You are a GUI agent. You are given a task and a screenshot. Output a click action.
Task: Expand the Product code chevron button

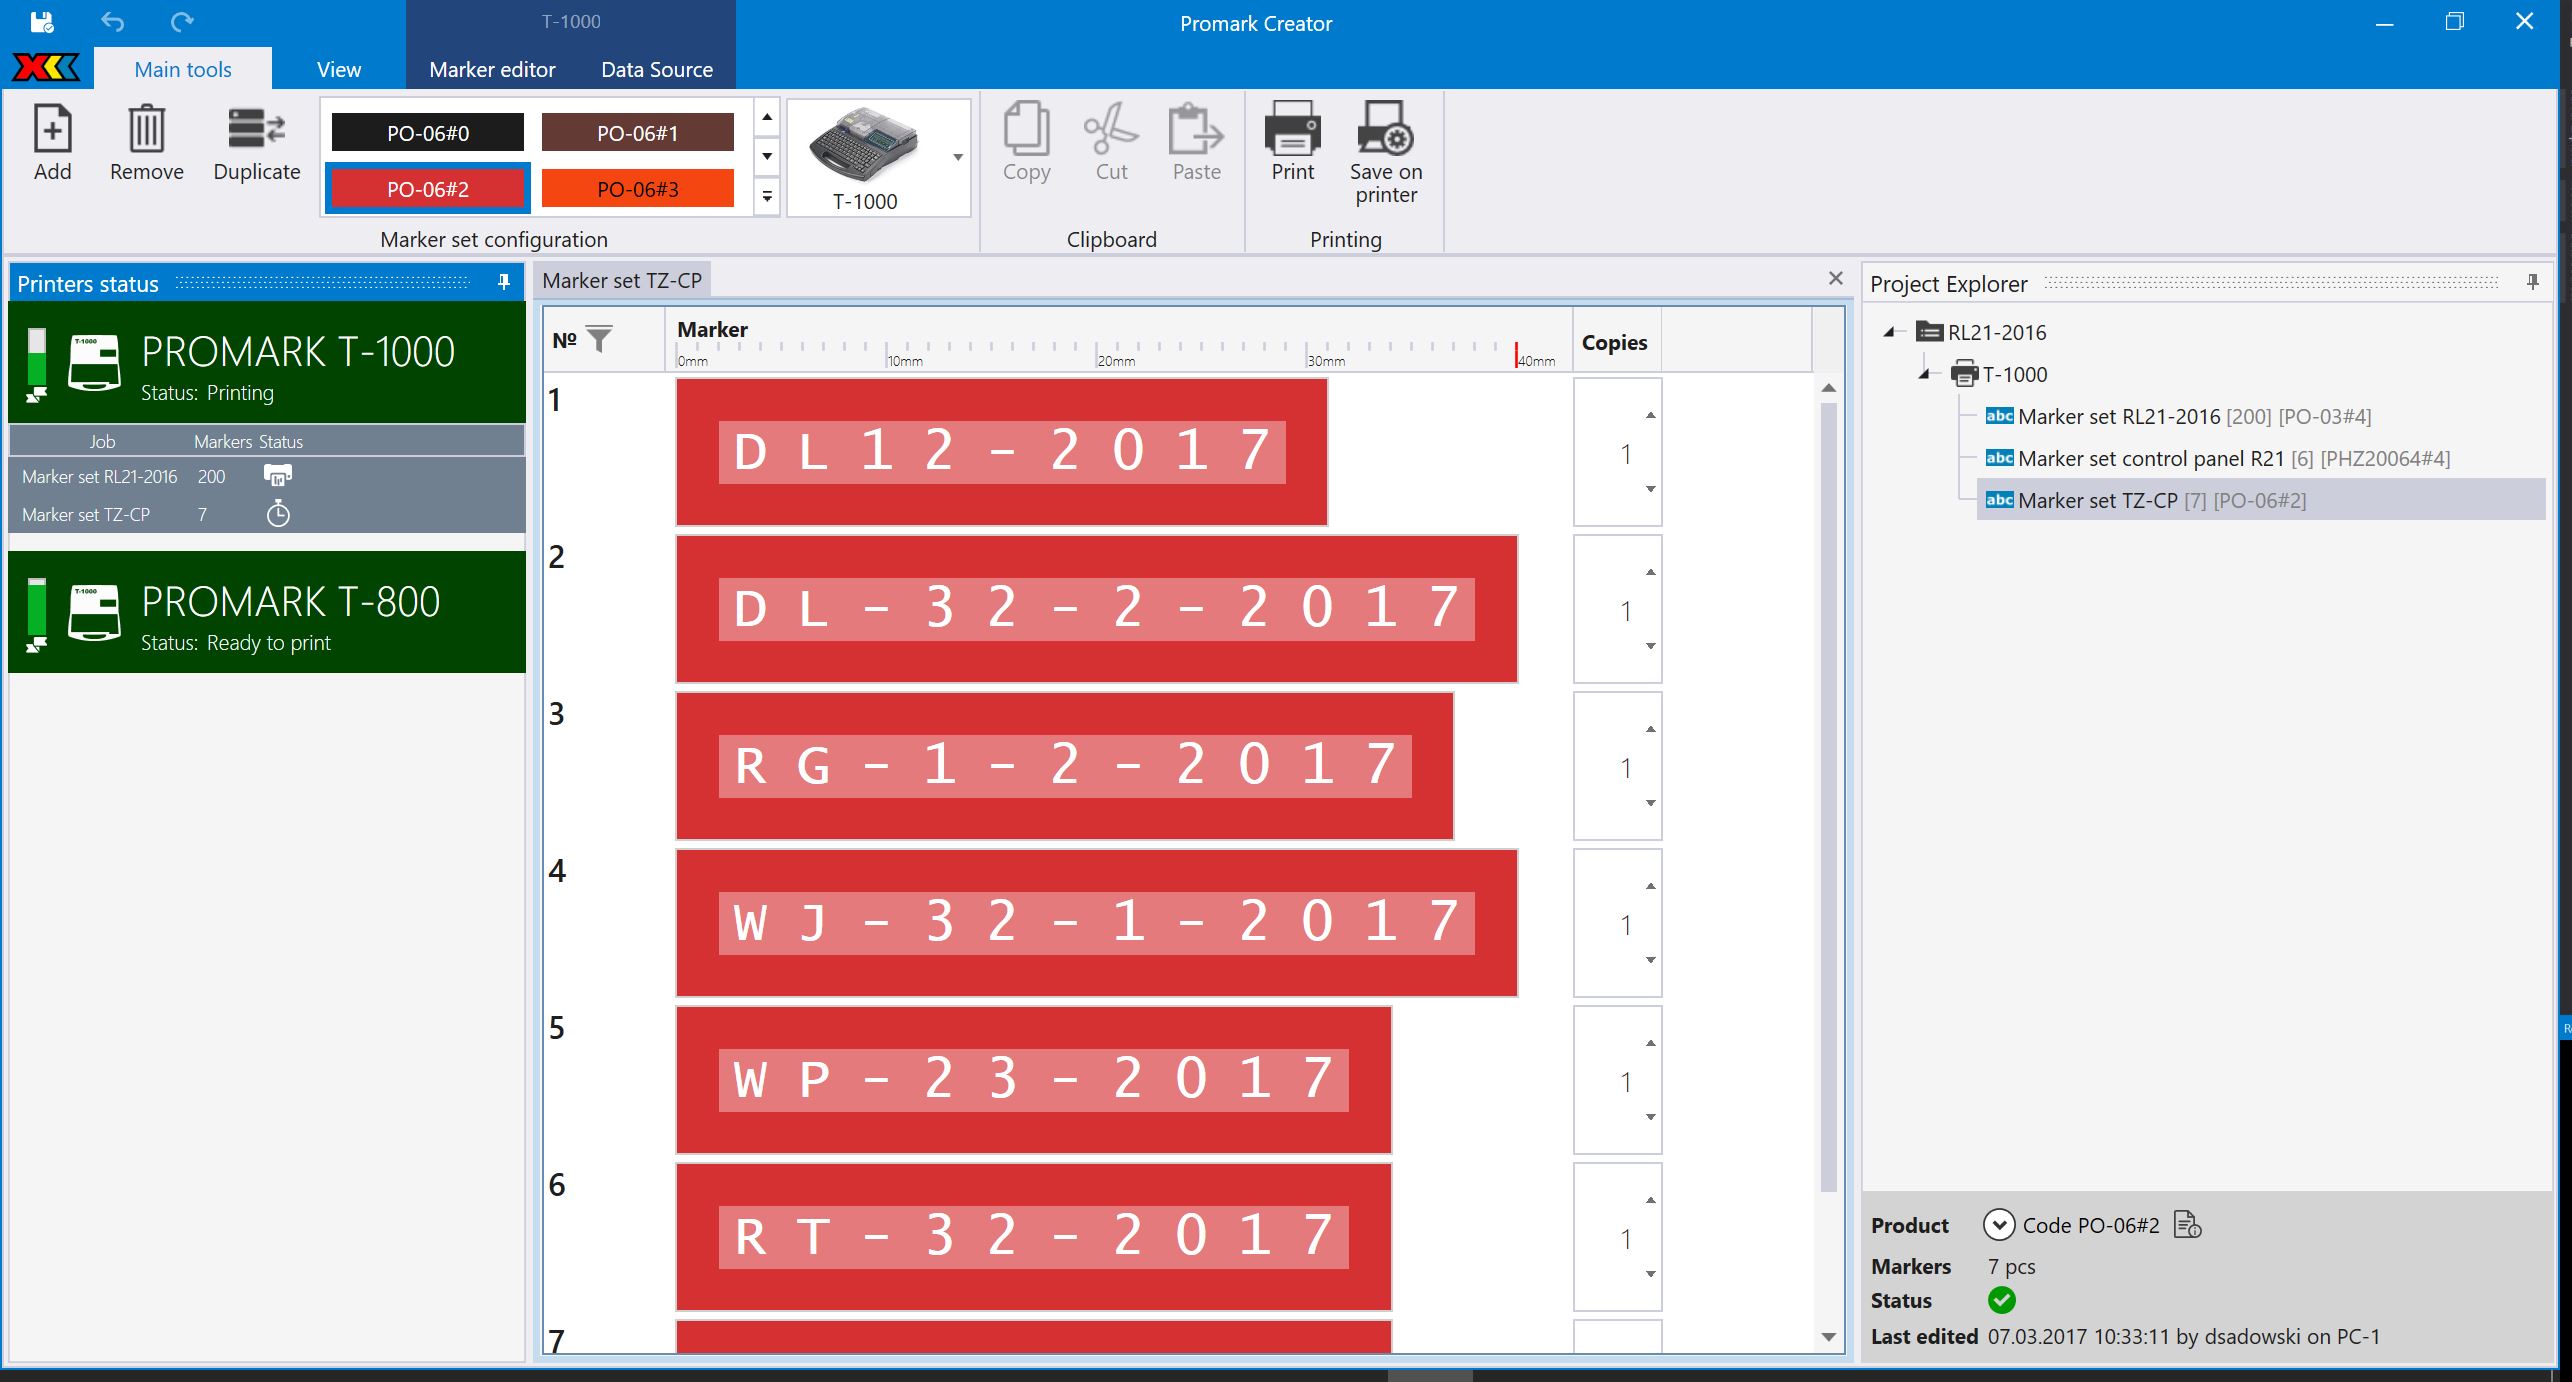coord(1998,1224)
